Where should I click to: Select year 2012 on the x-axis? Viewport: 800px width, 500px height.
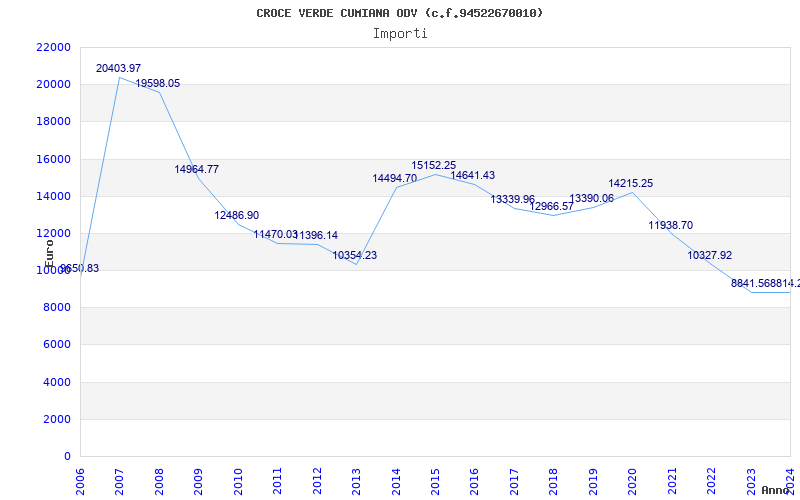[x=317, y=481]
